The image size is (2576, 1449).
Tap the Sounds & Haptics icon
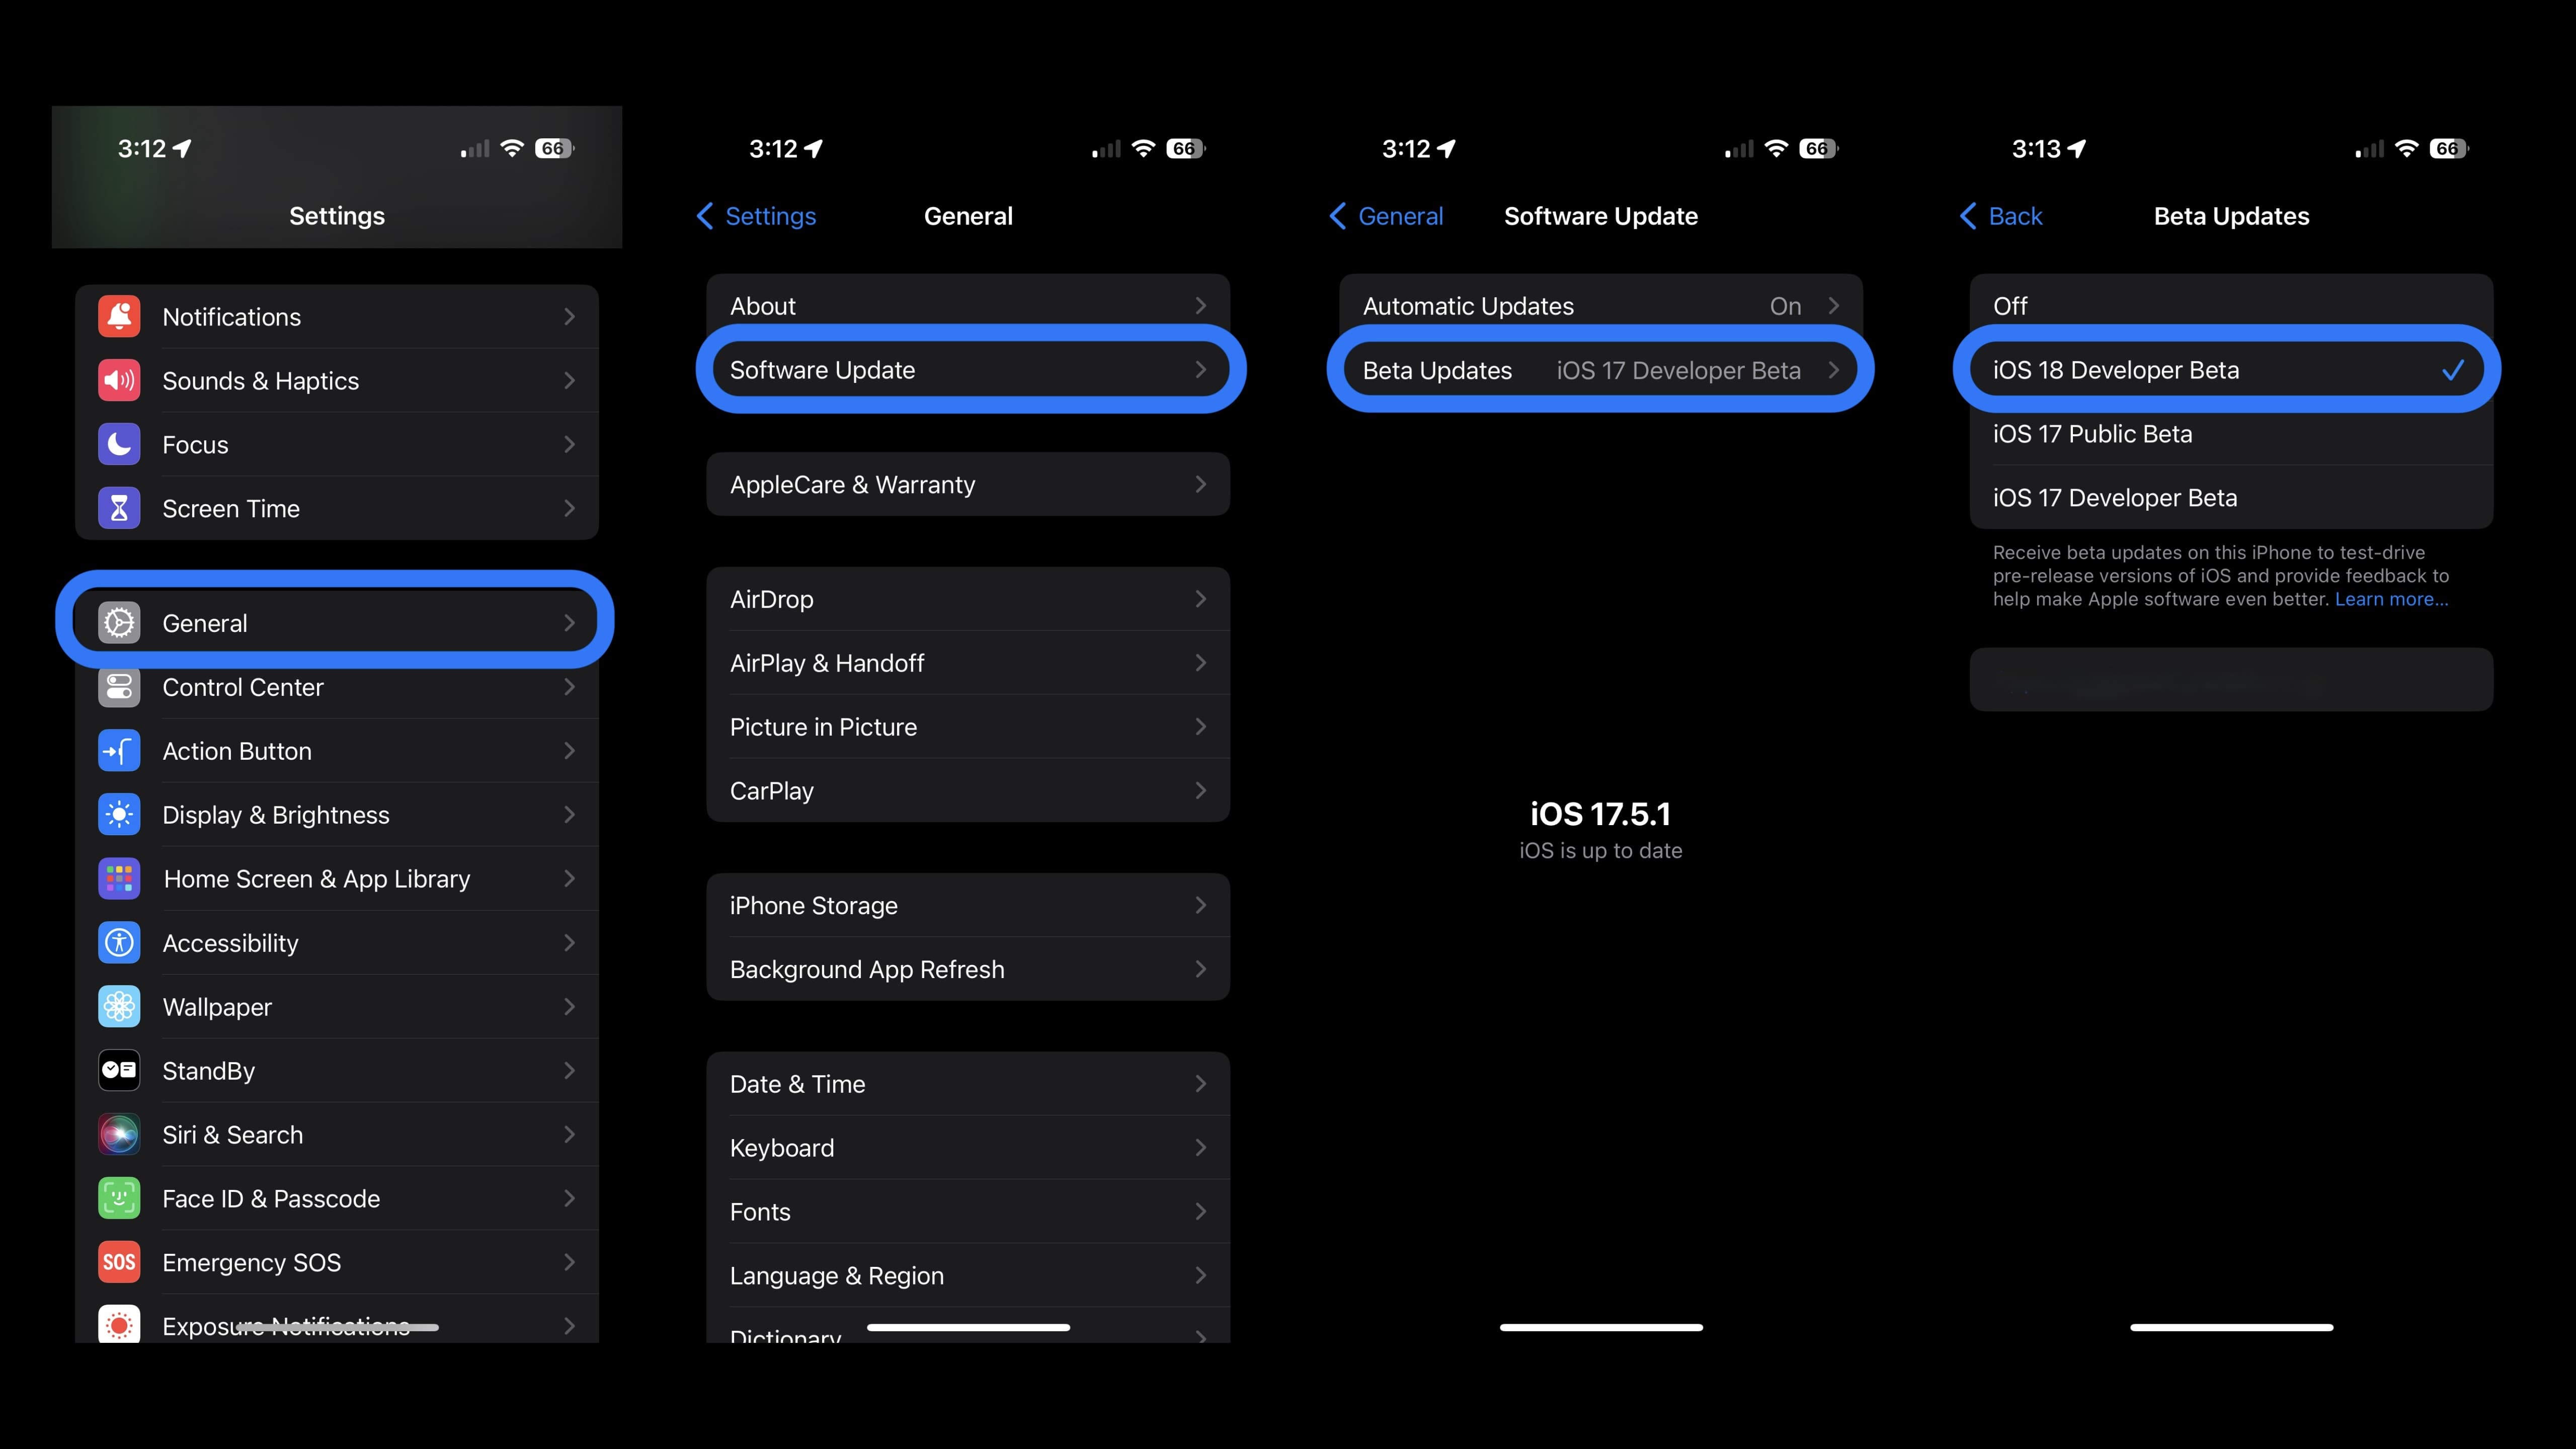coord(119,380)
